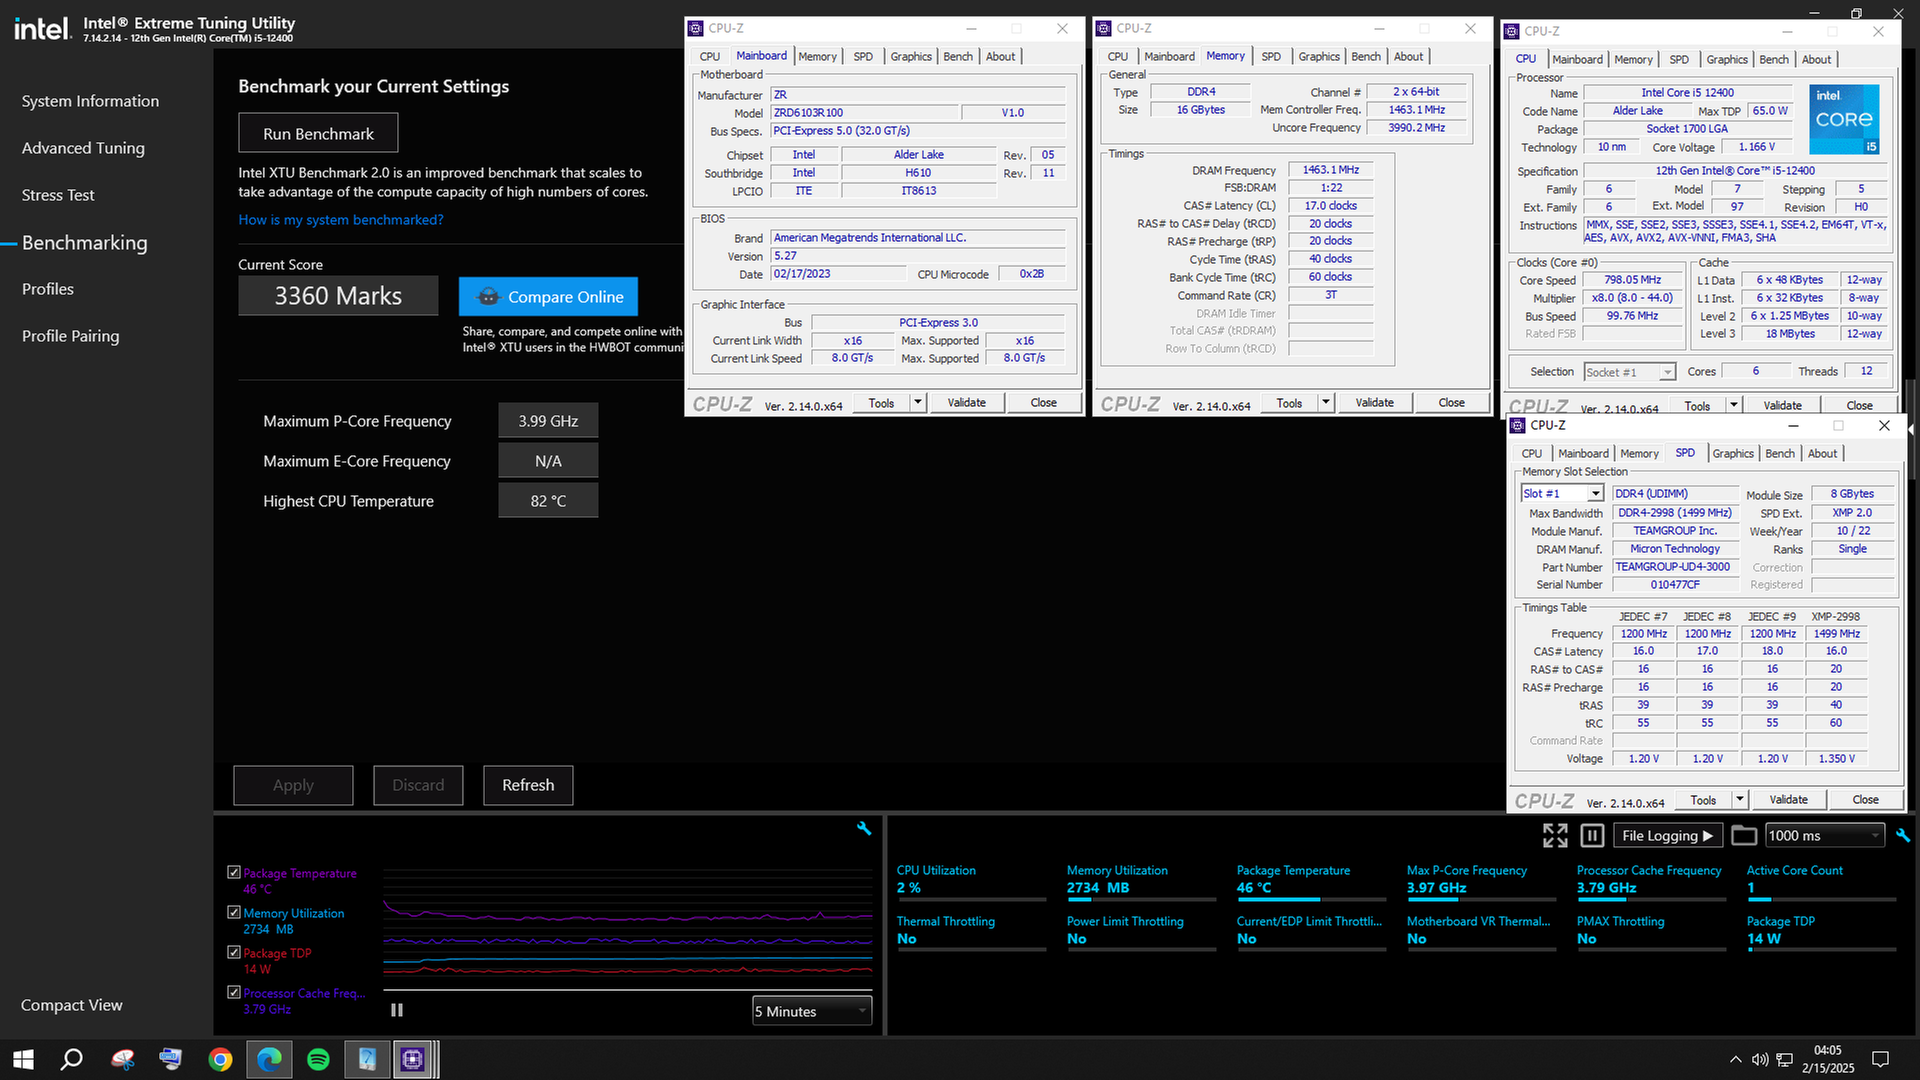Screen dimensions: 1920x1080
Task: Open monitor settings wrench beside 1000 ms
Action: pyautogui.click(x=1903, y=835)
